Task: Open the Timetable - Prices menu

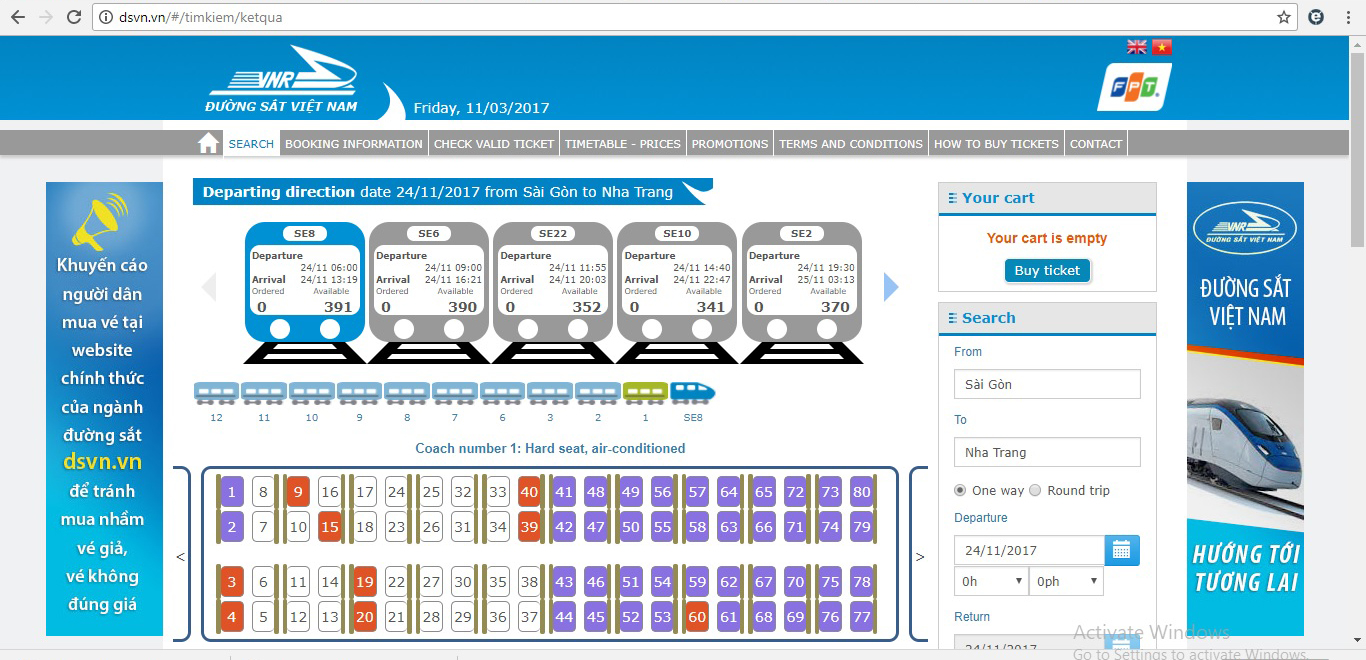Action: pyautogui.click(x=622, y=144)
